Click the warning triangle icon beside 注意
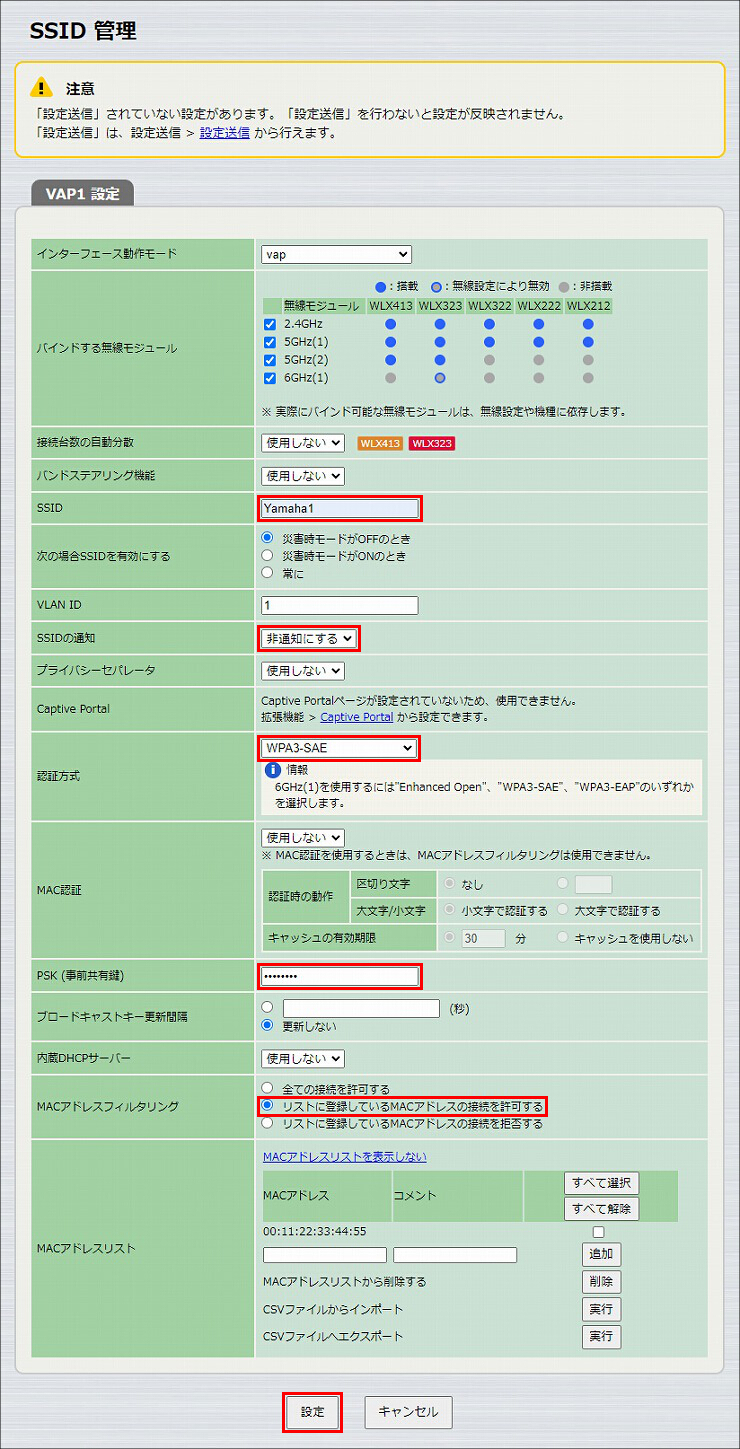Screen dimensions: 740x1449 pos(43,86)
